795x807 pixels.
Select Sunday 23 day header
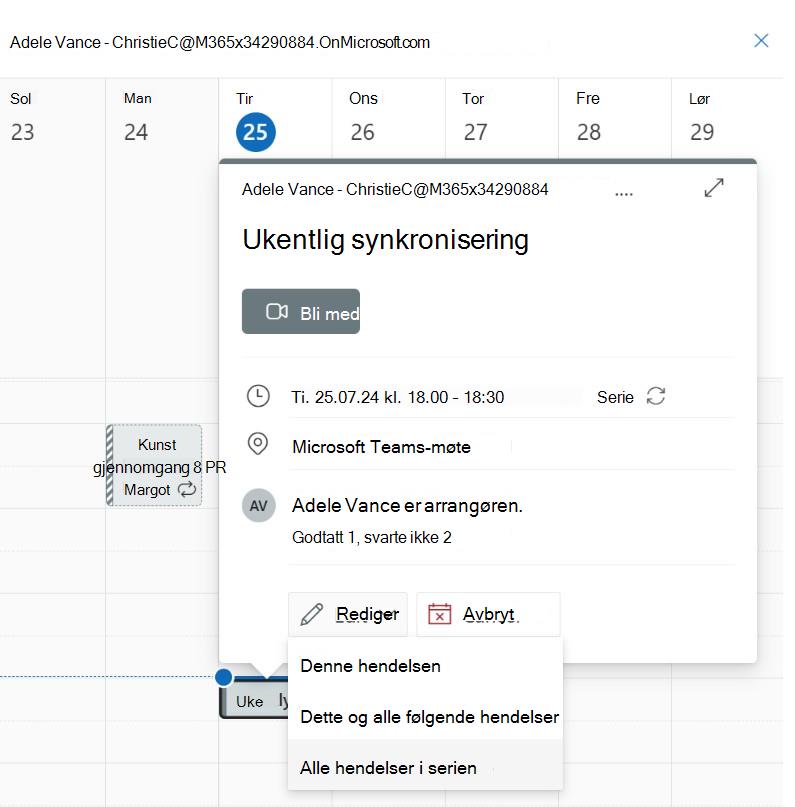[x=23, y=132]
